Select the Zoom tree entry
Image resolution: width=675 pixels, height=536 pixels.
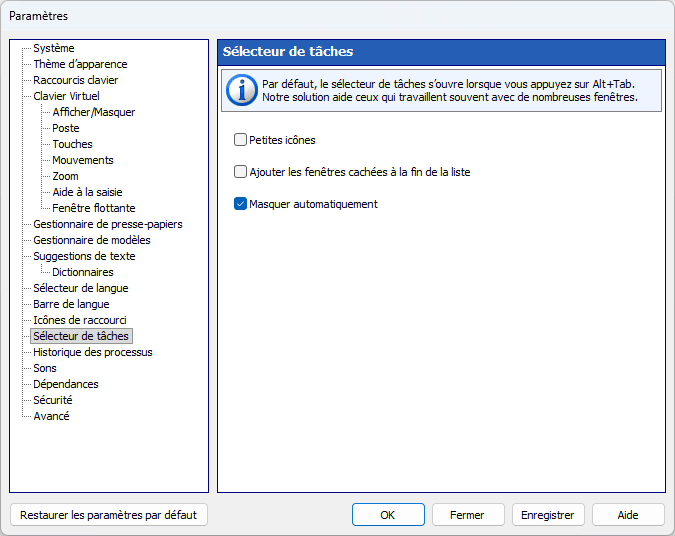[65, 176]
